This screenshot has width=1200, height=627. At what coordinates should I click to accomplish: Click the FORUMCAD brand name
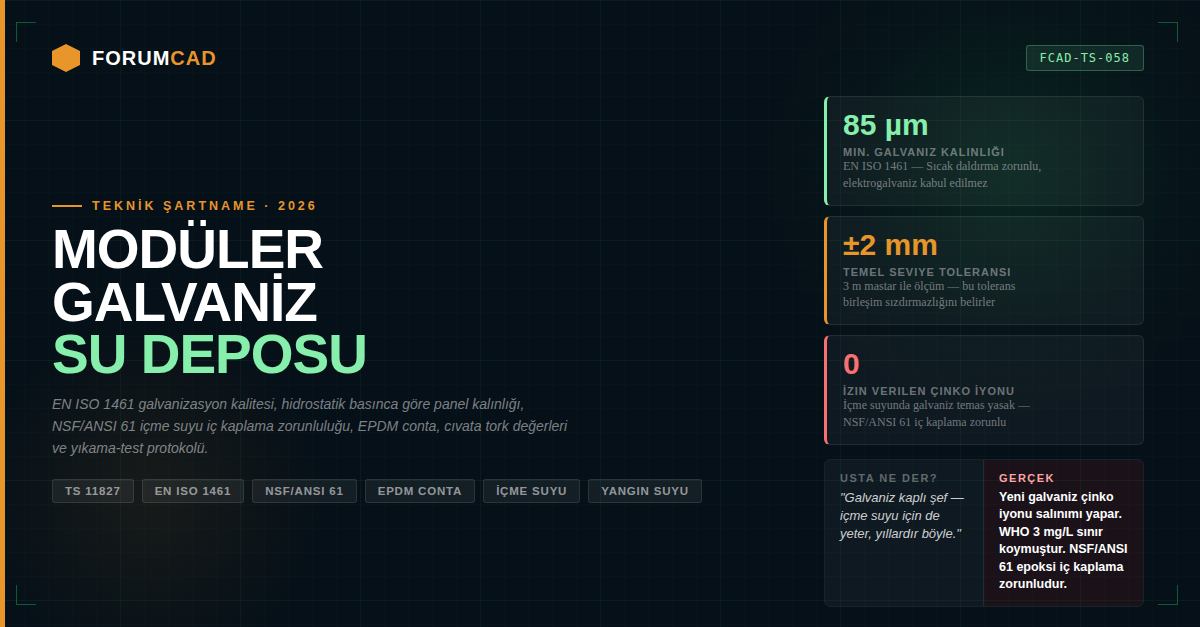pyautogui.click(x=154, y=58)
